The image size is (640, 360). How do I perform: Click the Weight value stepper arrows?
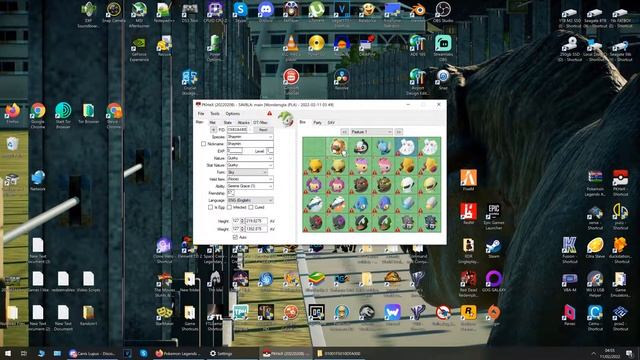point(242,229)
